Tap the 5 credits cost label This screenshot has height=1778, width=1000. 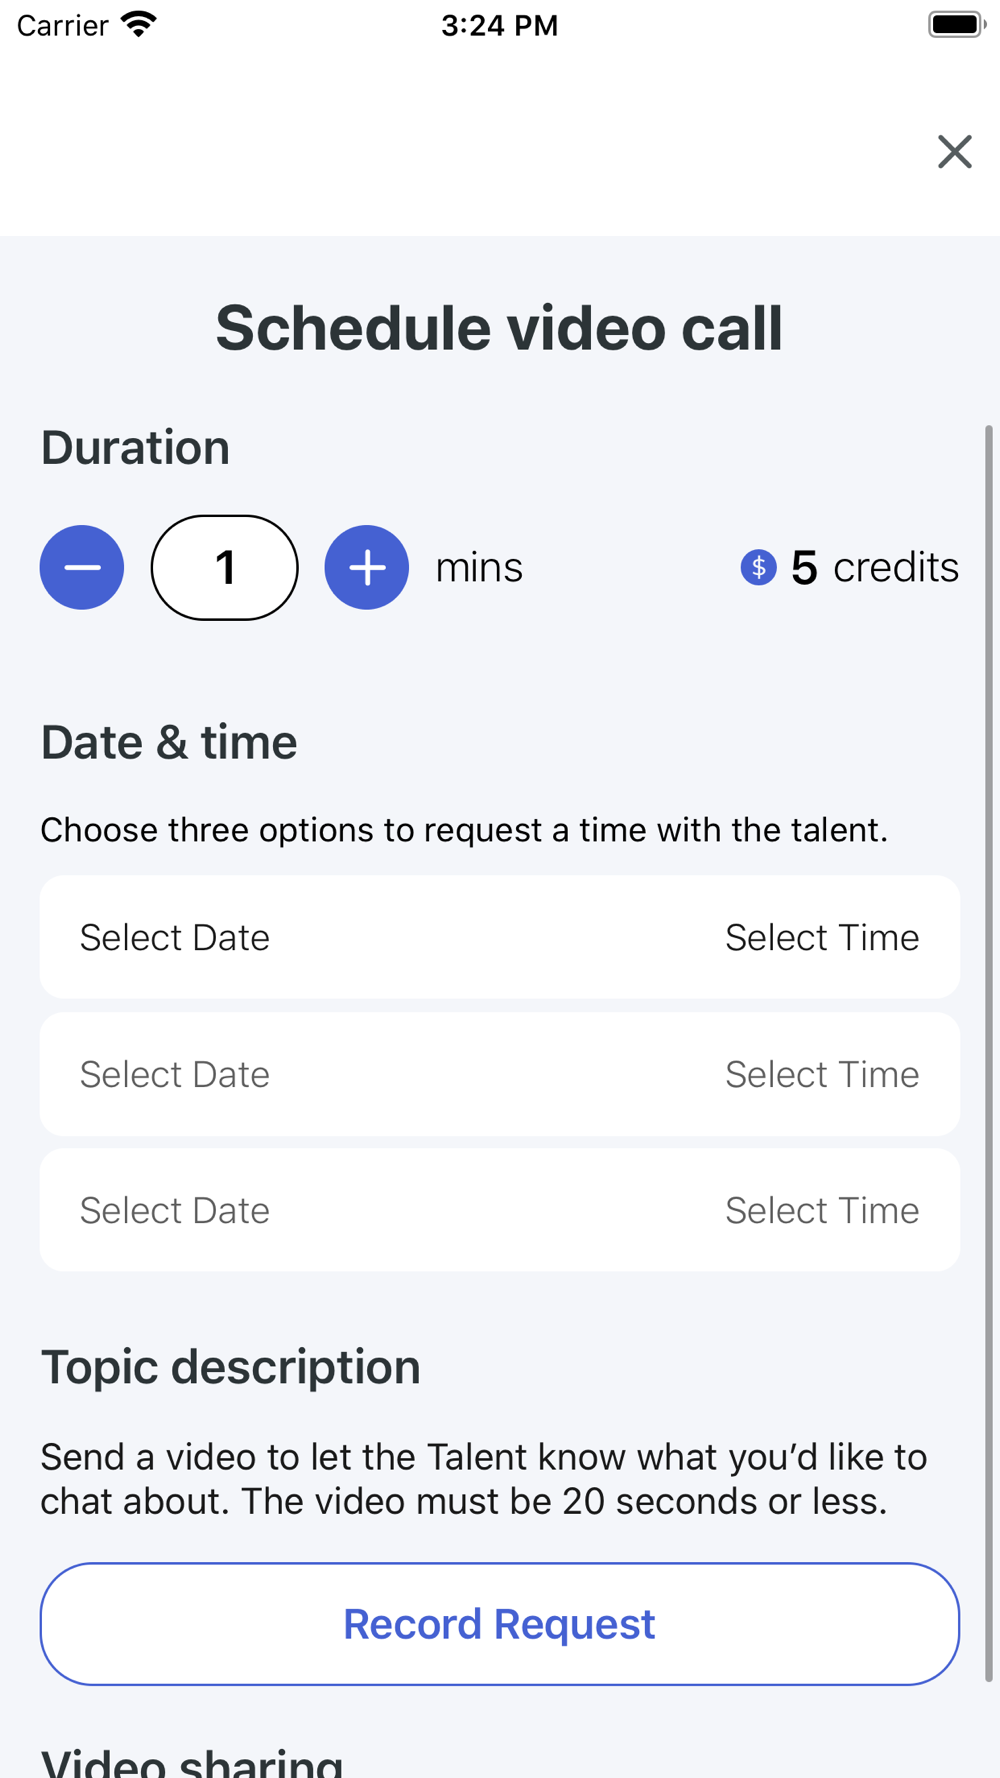point(875,567)
